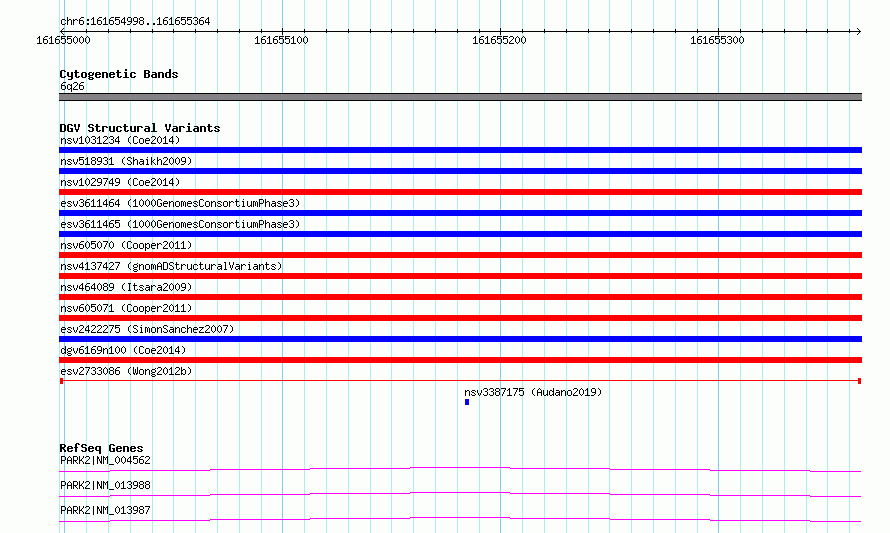Click the Cytogenetic Bands track heading

(119, 74)
